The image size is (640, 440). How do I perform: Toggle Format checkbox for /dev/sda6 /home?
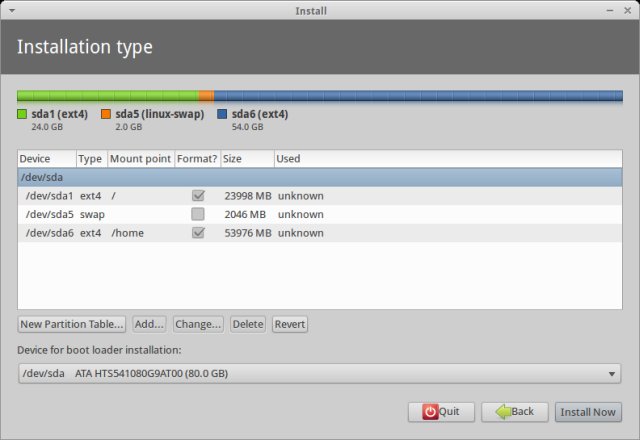198,233
